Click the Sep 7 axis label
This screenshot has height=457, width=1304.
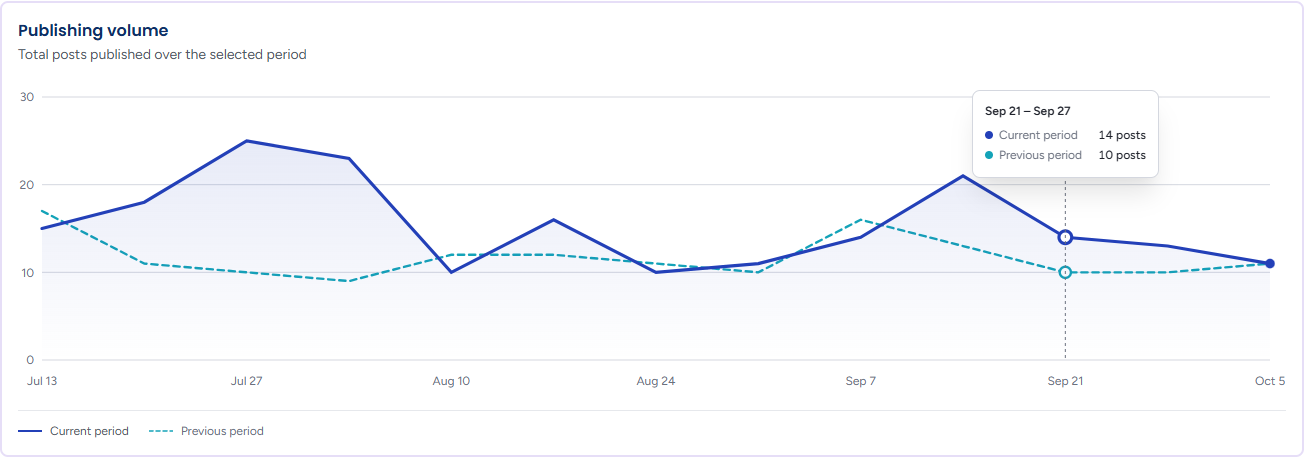[x=860, y=381]
